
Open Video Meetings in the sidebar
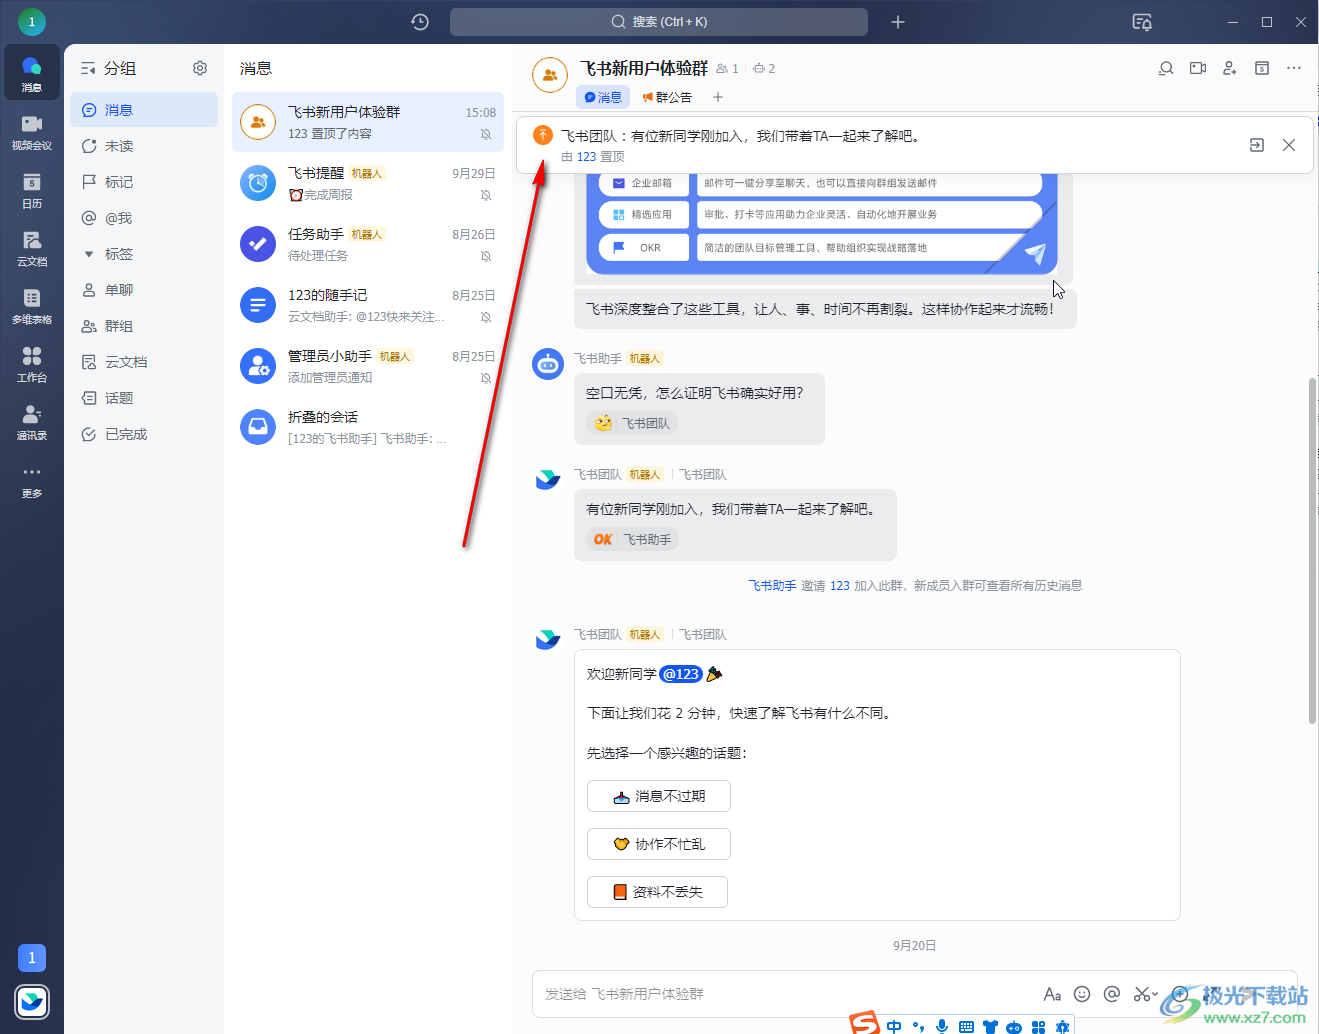point(32,131)
